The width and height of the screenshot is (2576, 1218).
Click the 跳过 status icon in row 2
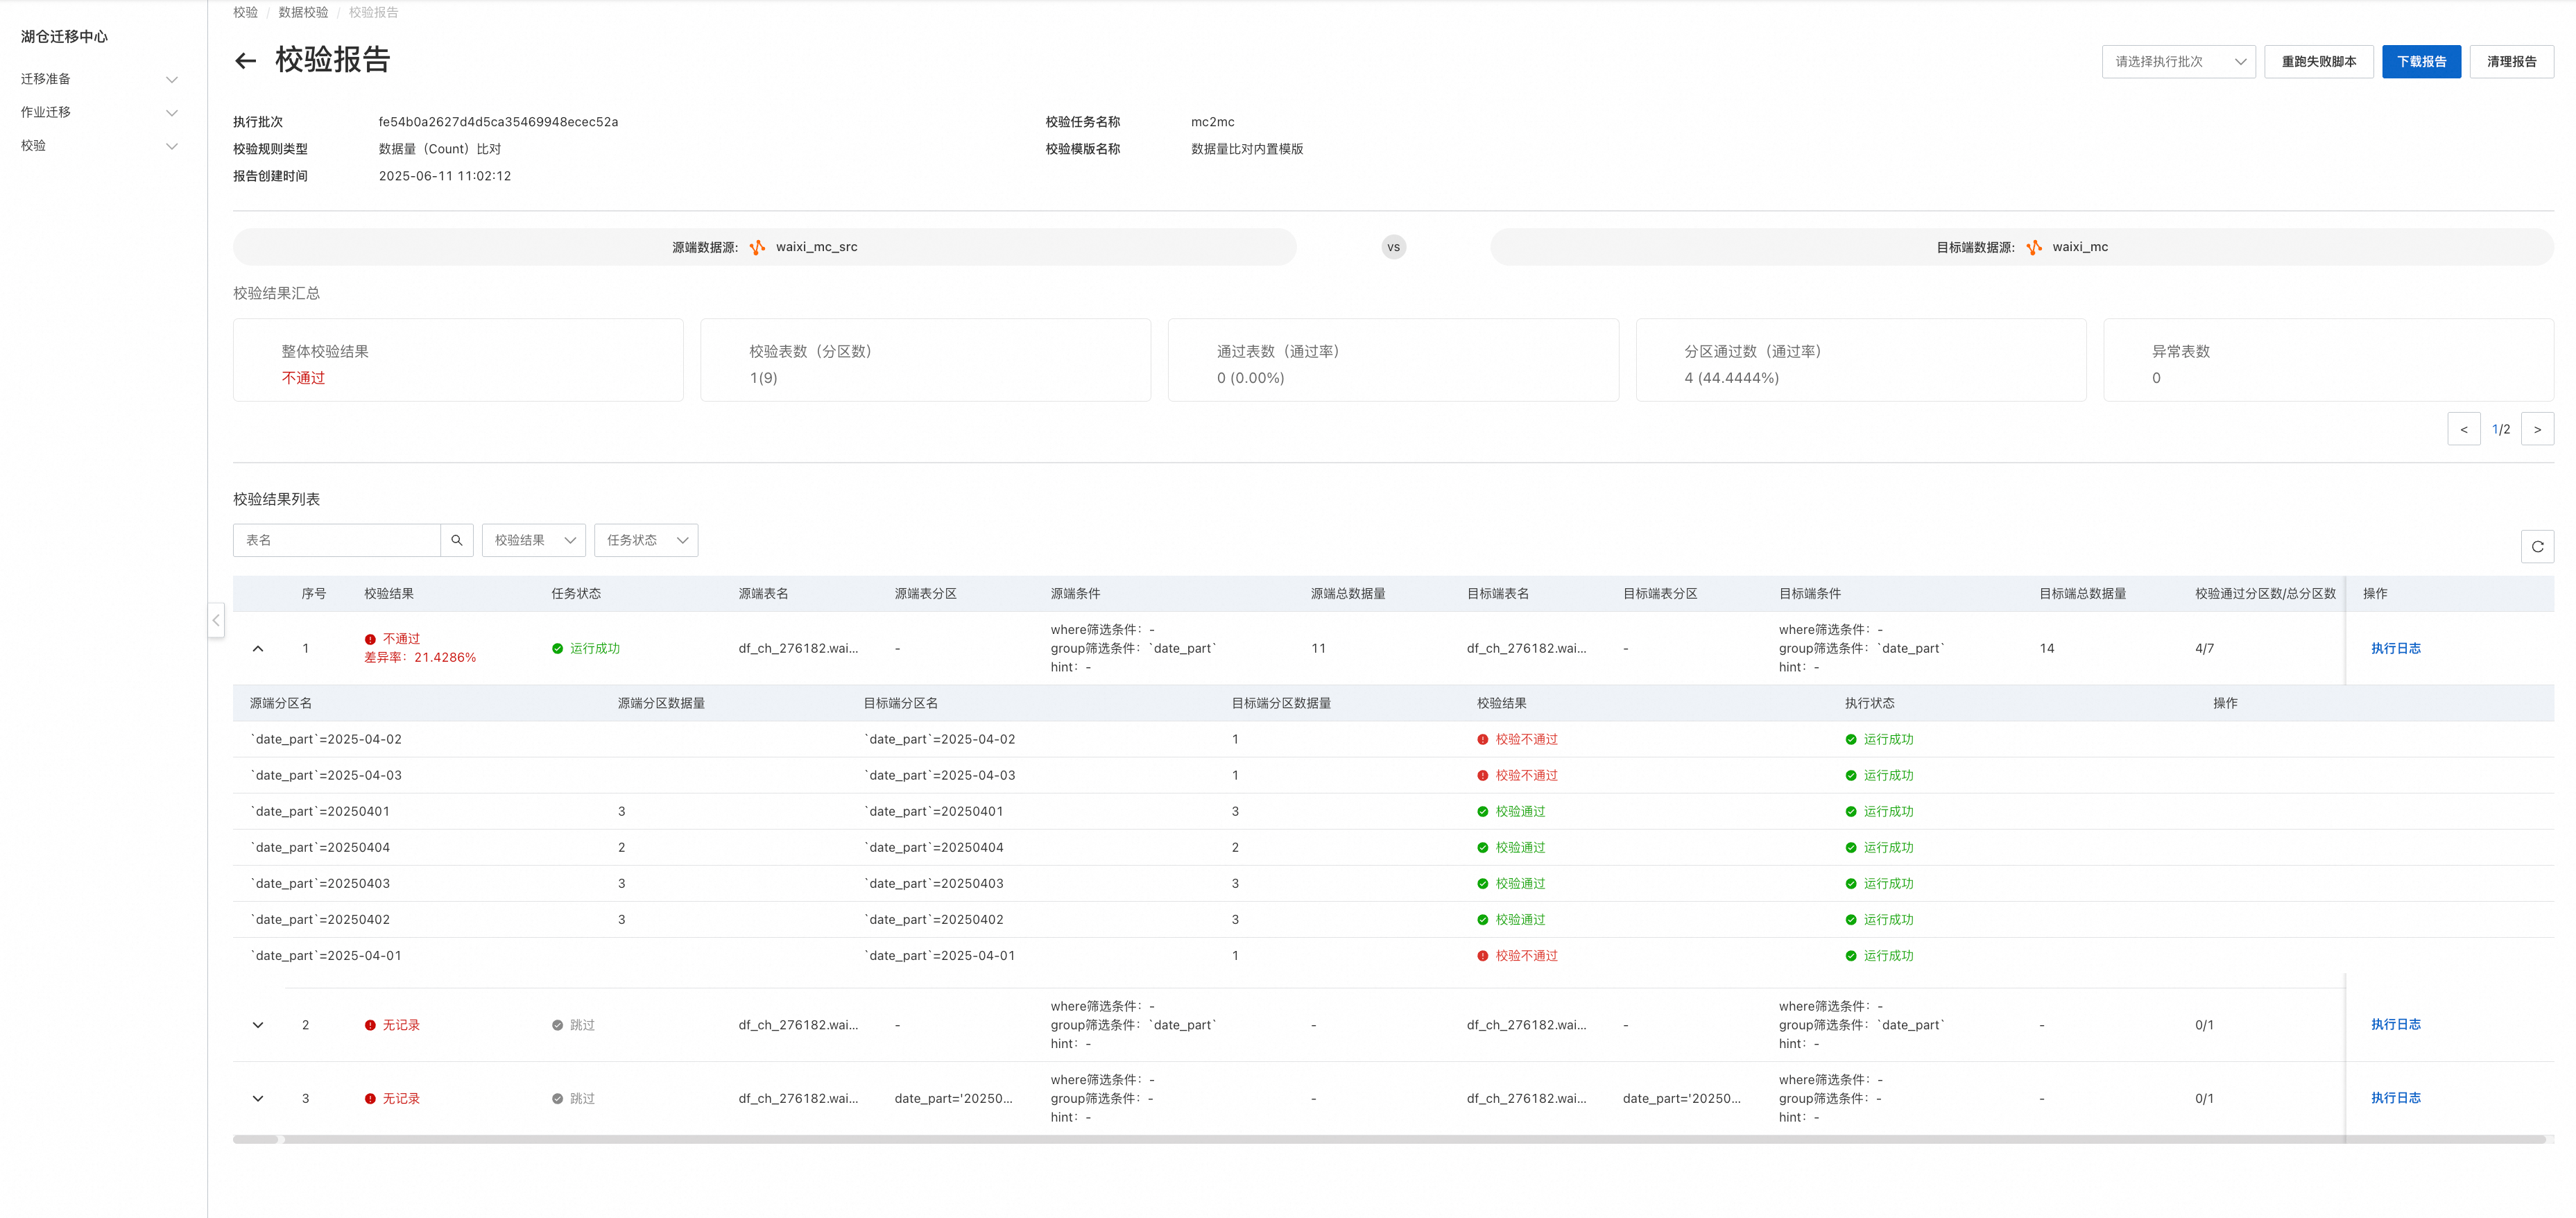tap(557, 1025)
